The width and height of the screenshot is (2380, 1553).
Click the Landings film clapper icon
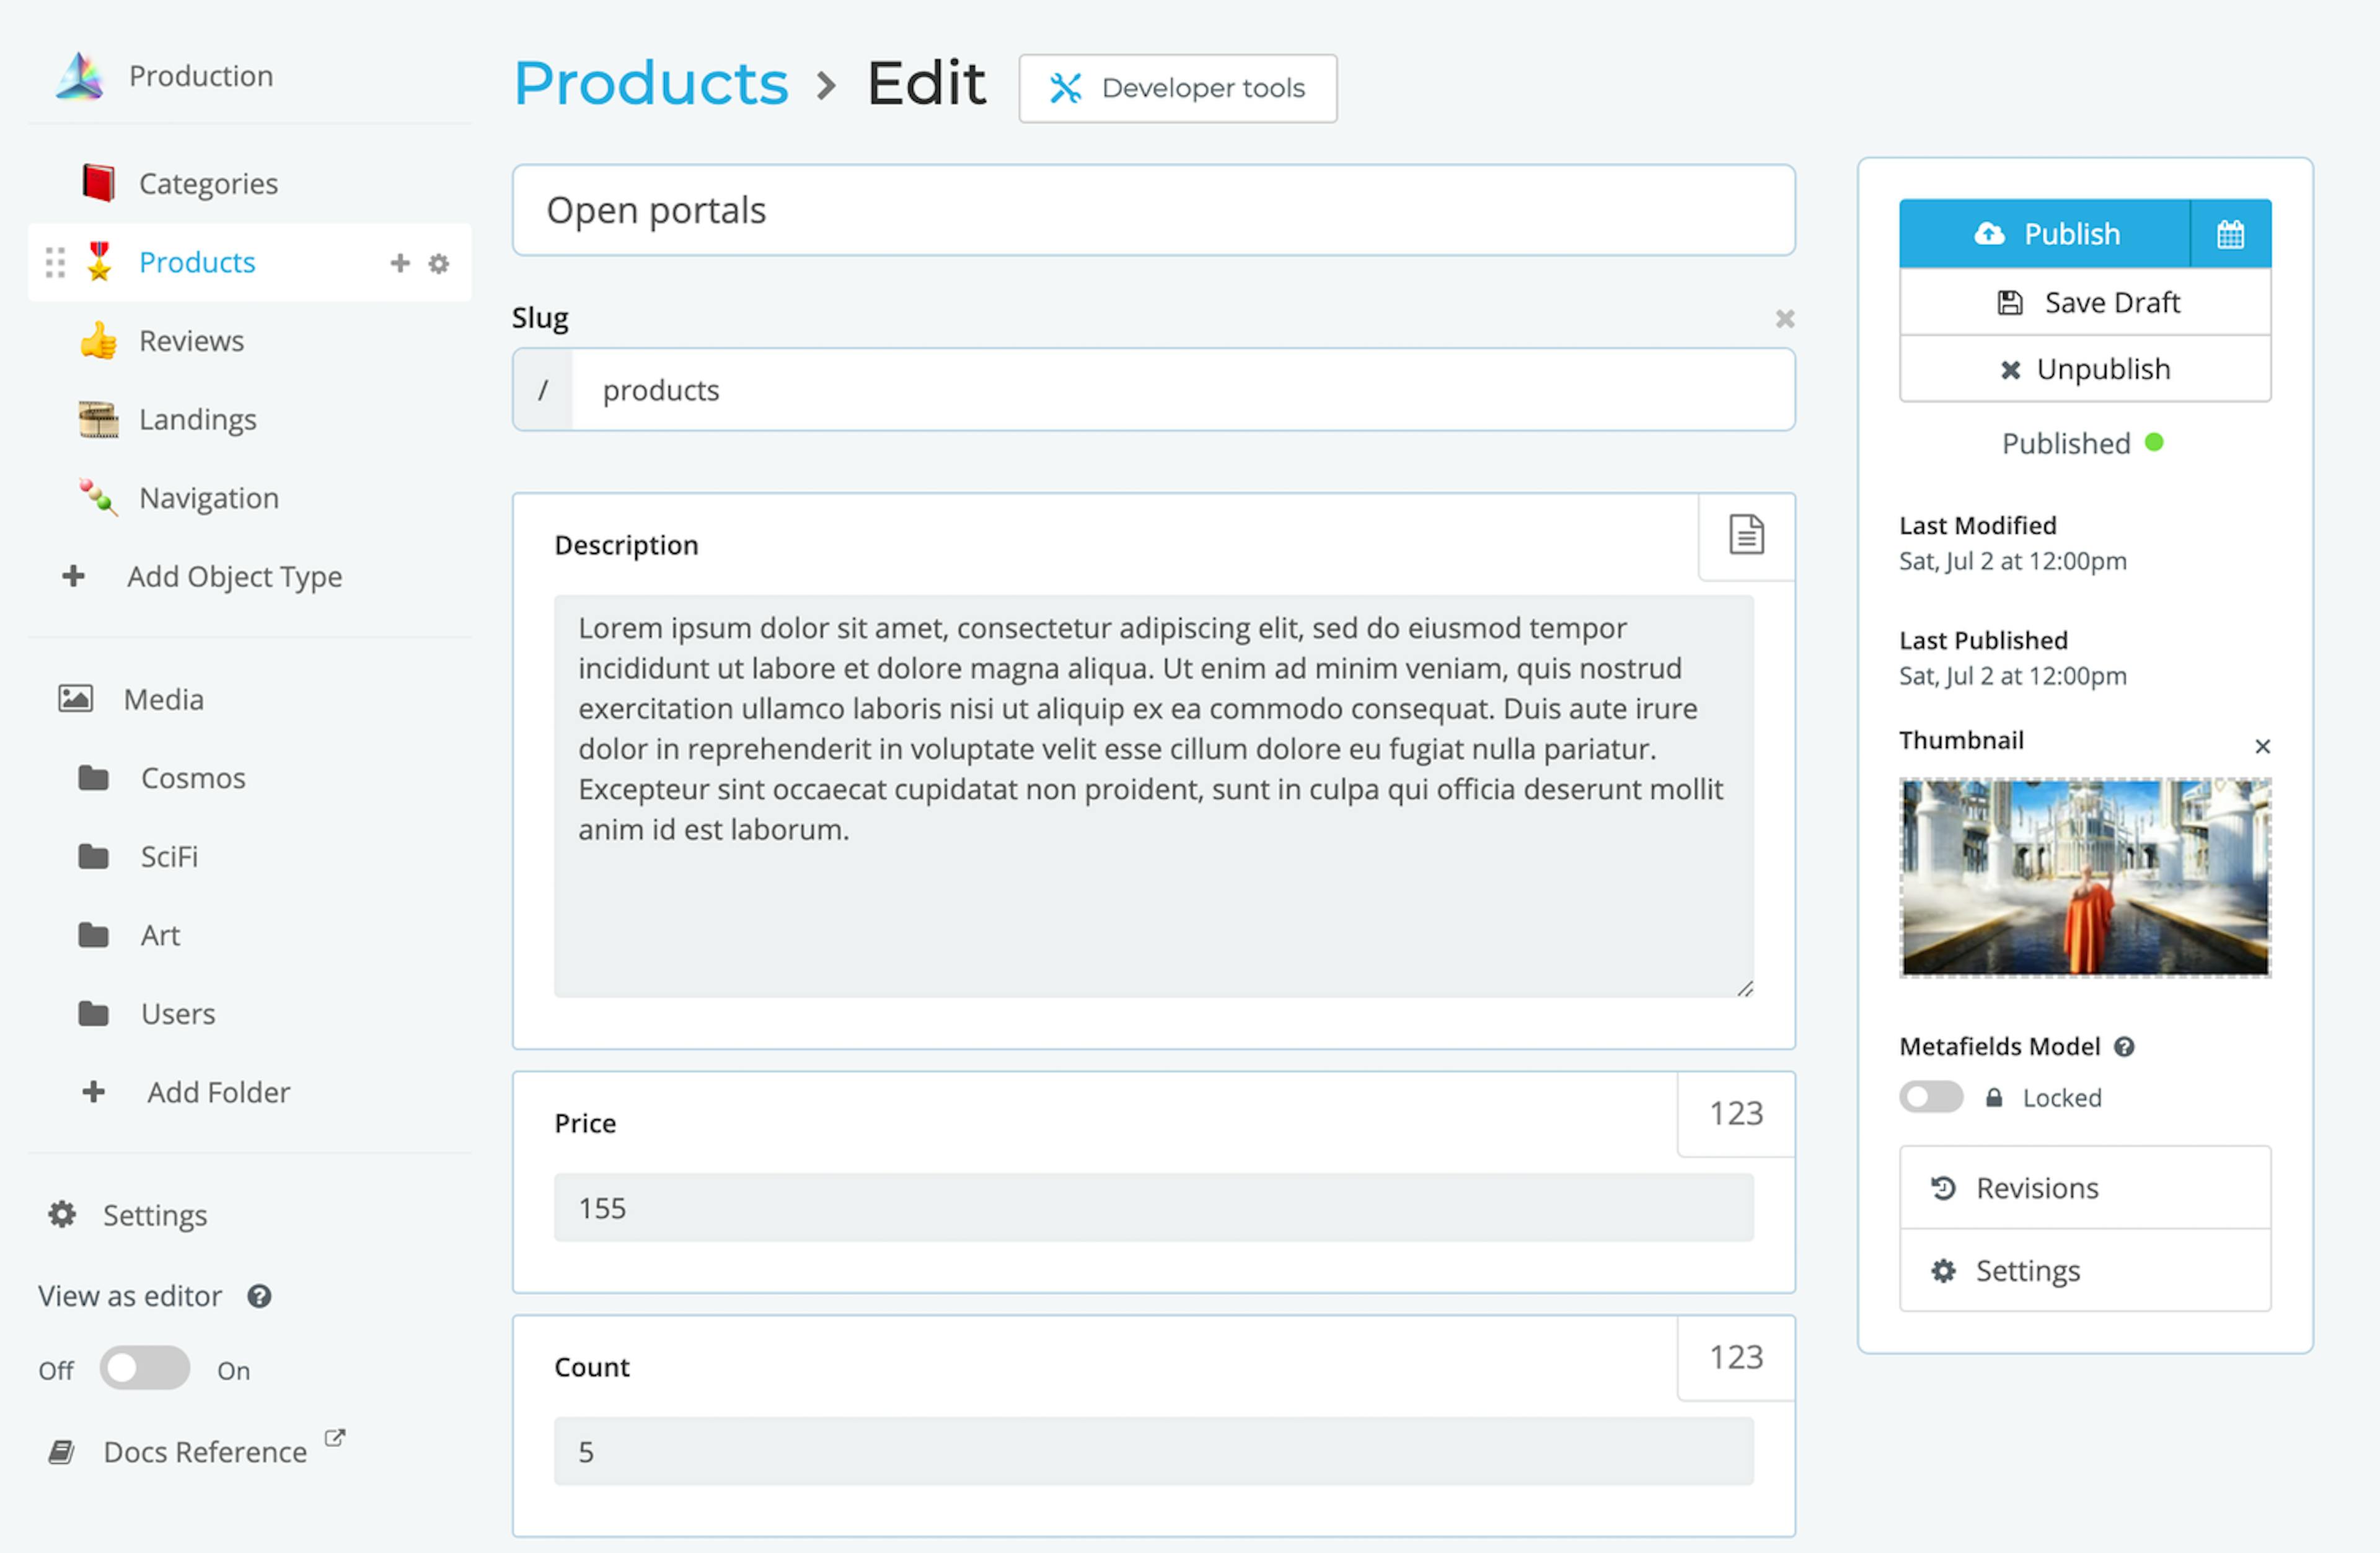click(x=98, y=419)
